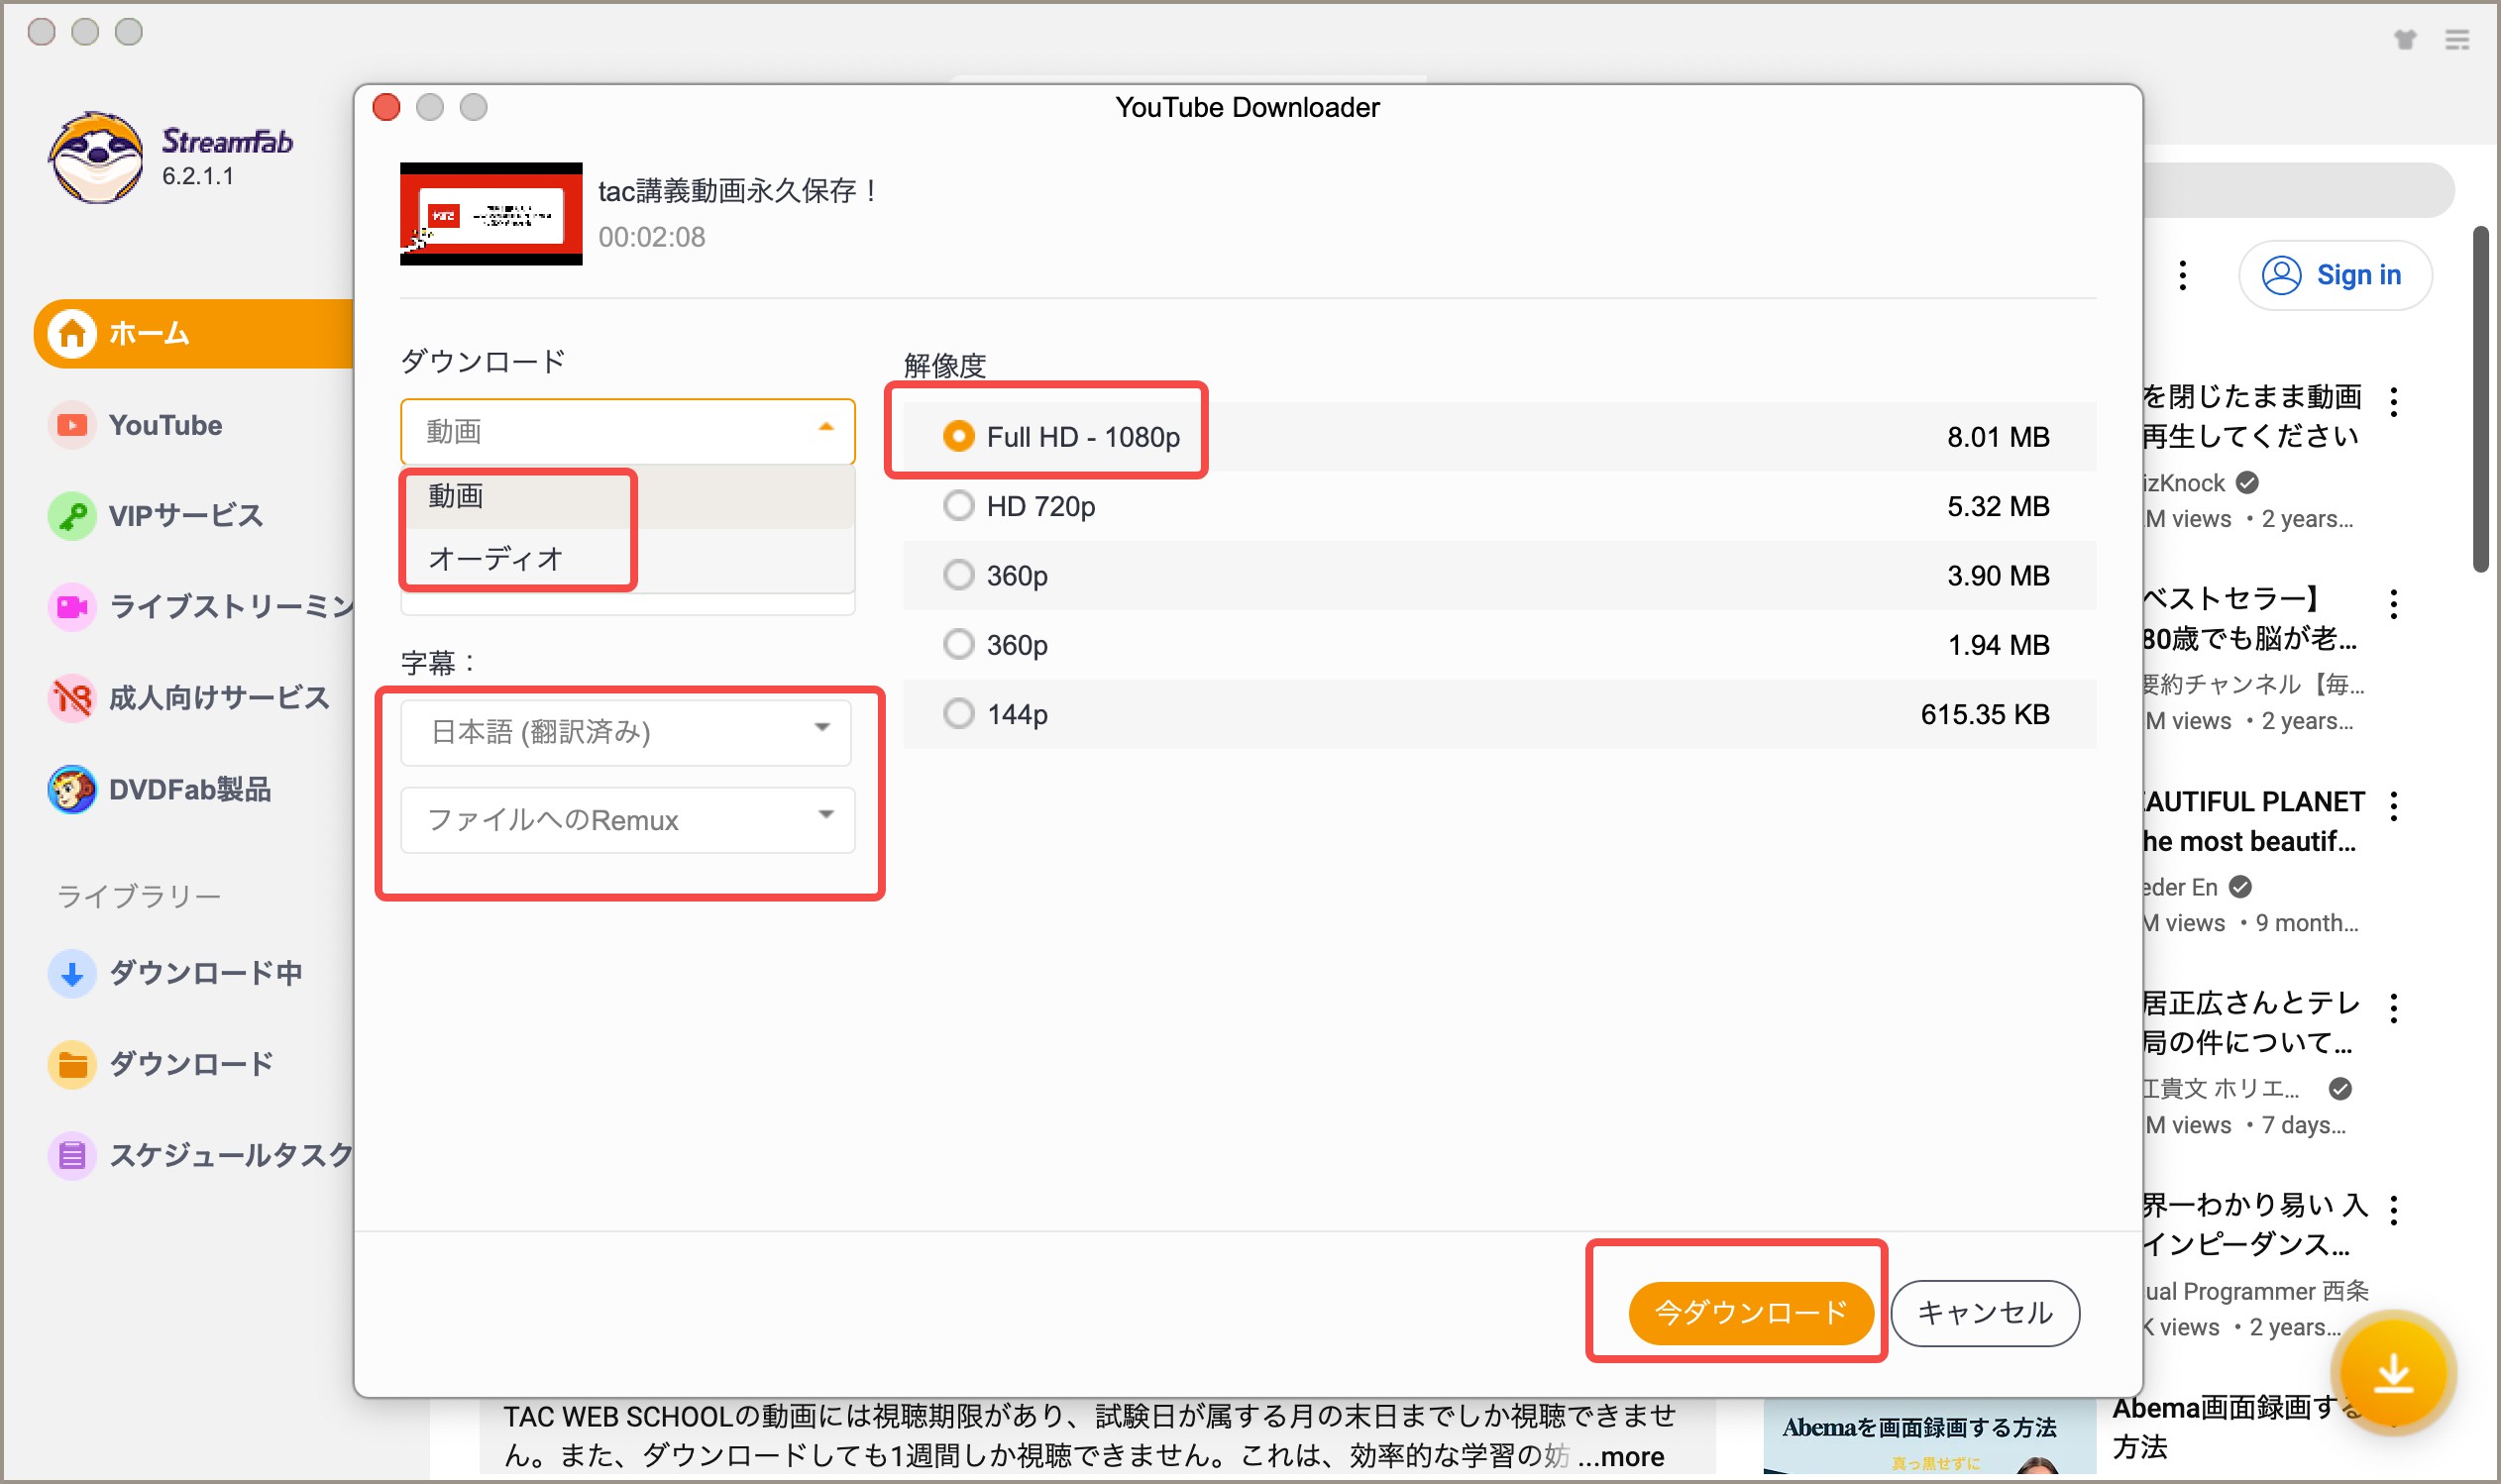This screenshot has width=2501, height=1484.
Task: Click the orange floating download button
Action: coord(2392,1372)
